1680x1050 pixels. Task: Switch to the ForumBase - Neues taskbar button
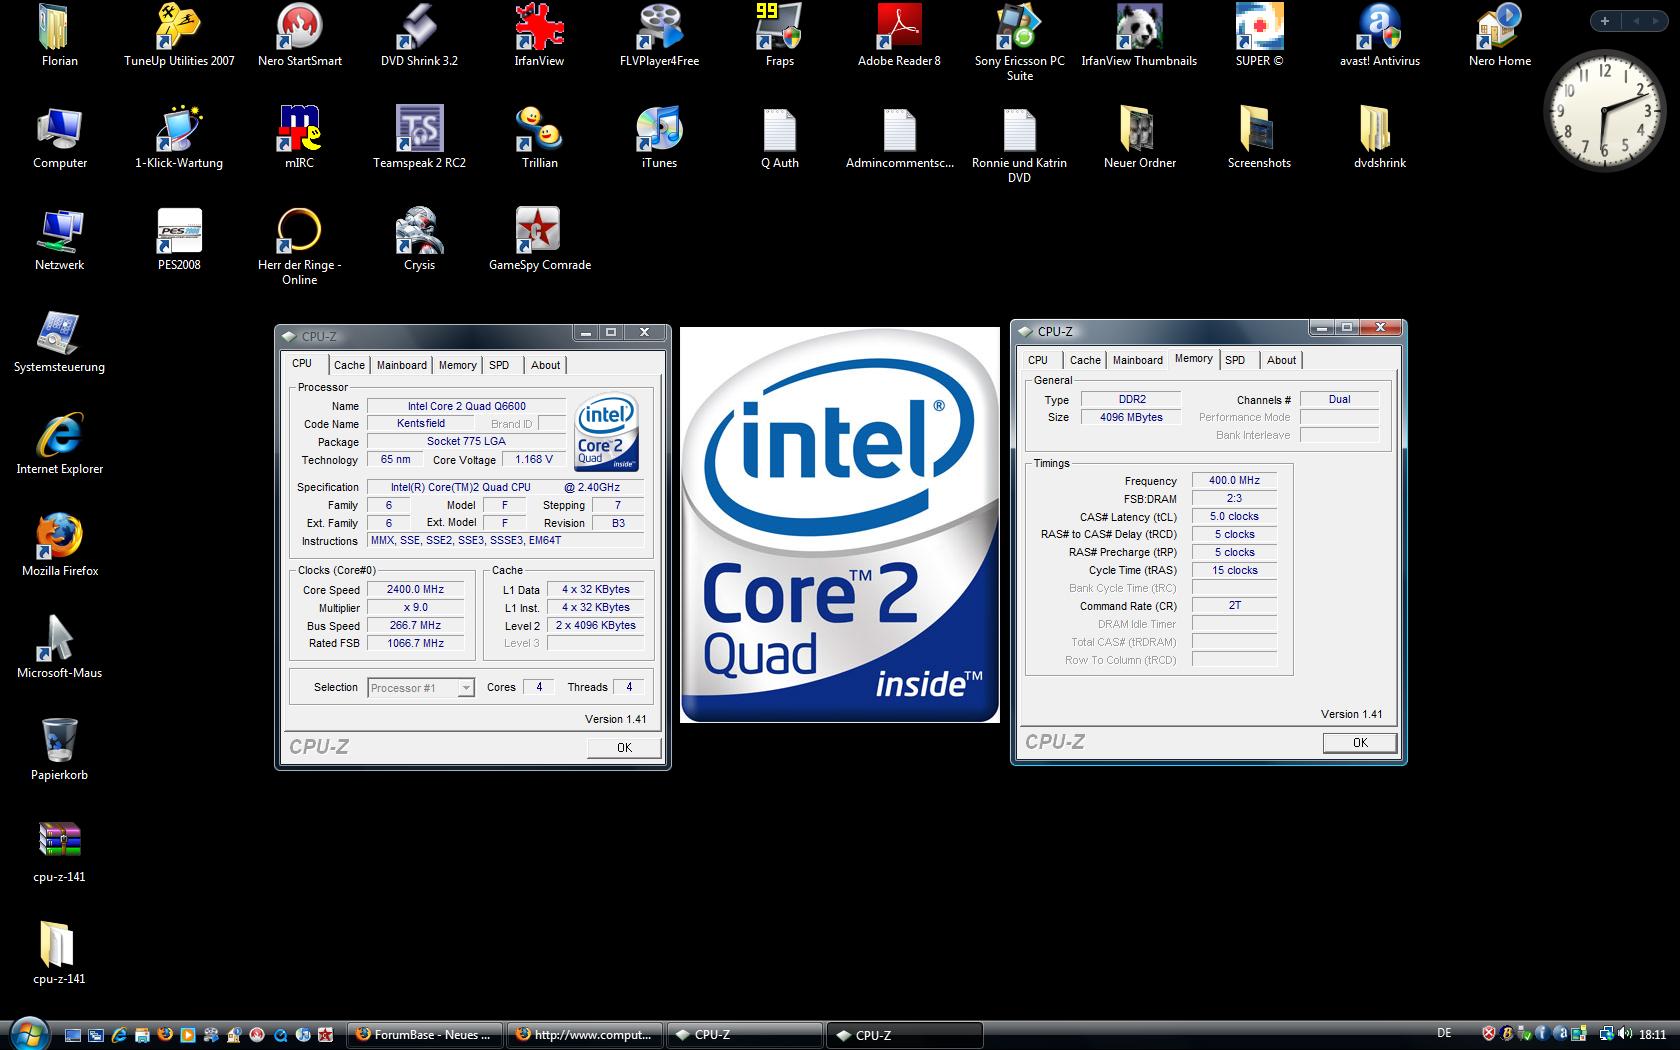click(x=424, y=1035)
